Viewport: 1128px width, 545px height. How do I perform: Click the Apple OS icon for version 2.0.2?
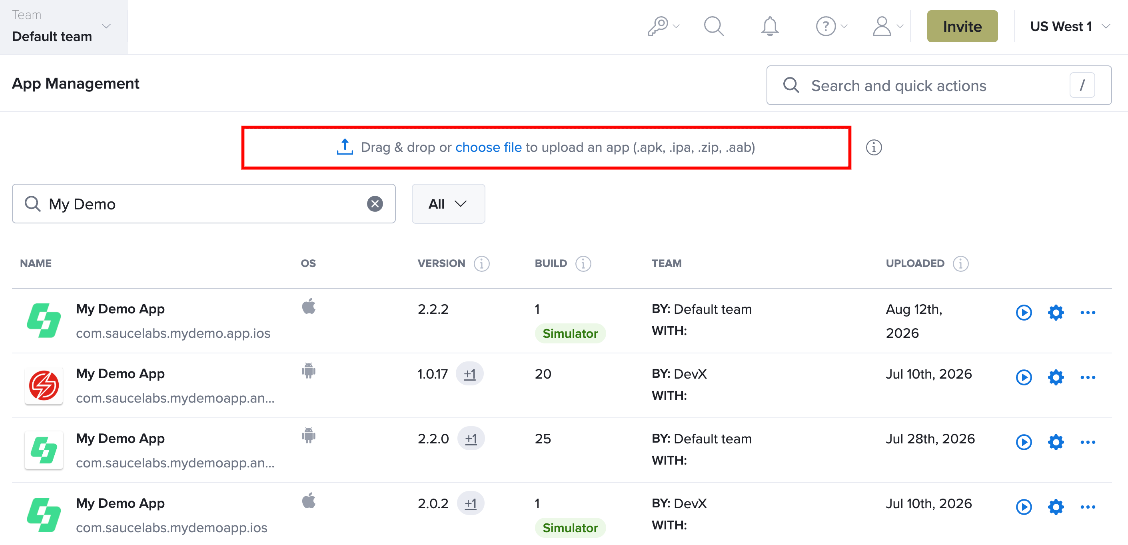309,501
